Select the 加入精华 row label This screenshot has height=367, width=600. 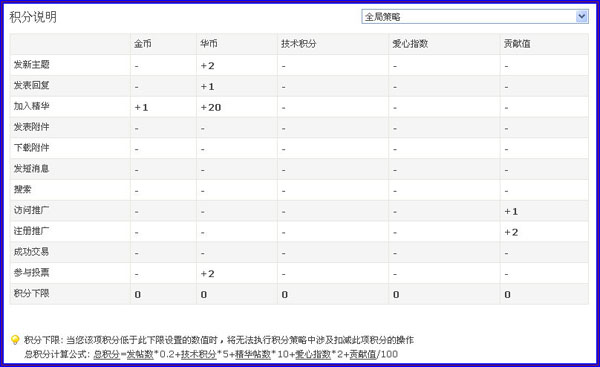[x=32, y=106]
